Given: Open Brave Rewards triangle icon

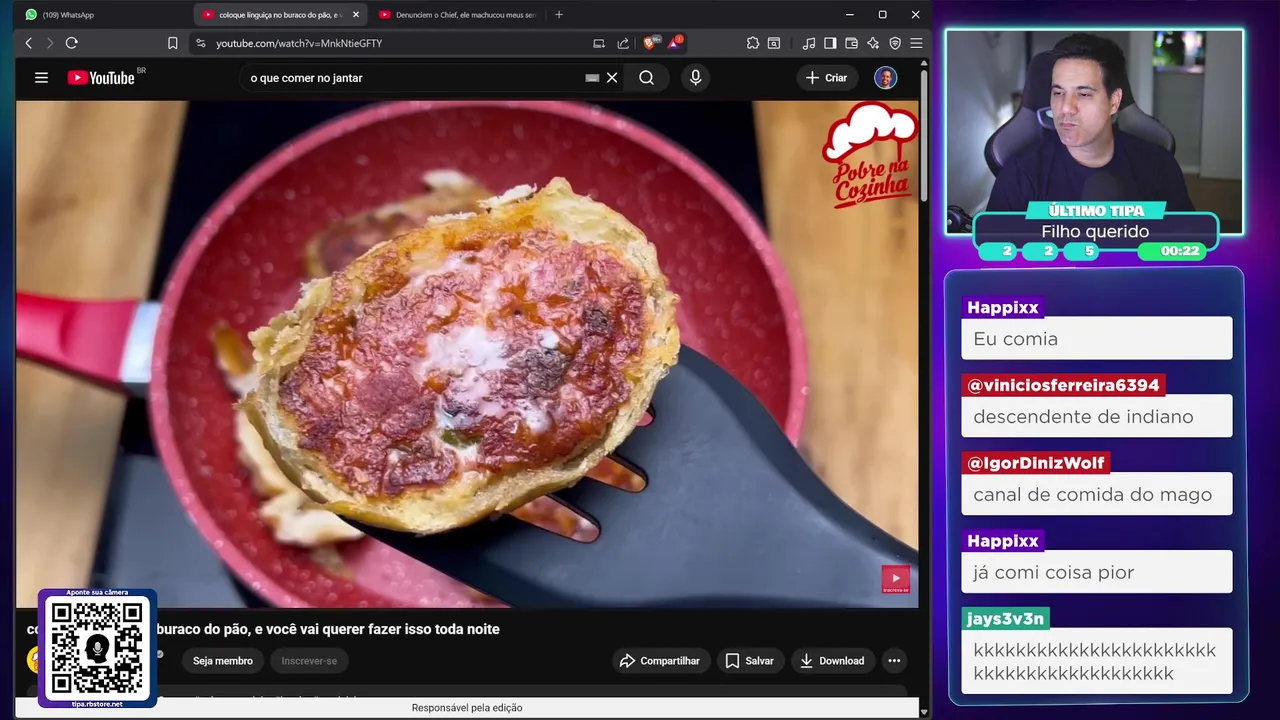Looking at the screenshot, I should pos(675,43).
